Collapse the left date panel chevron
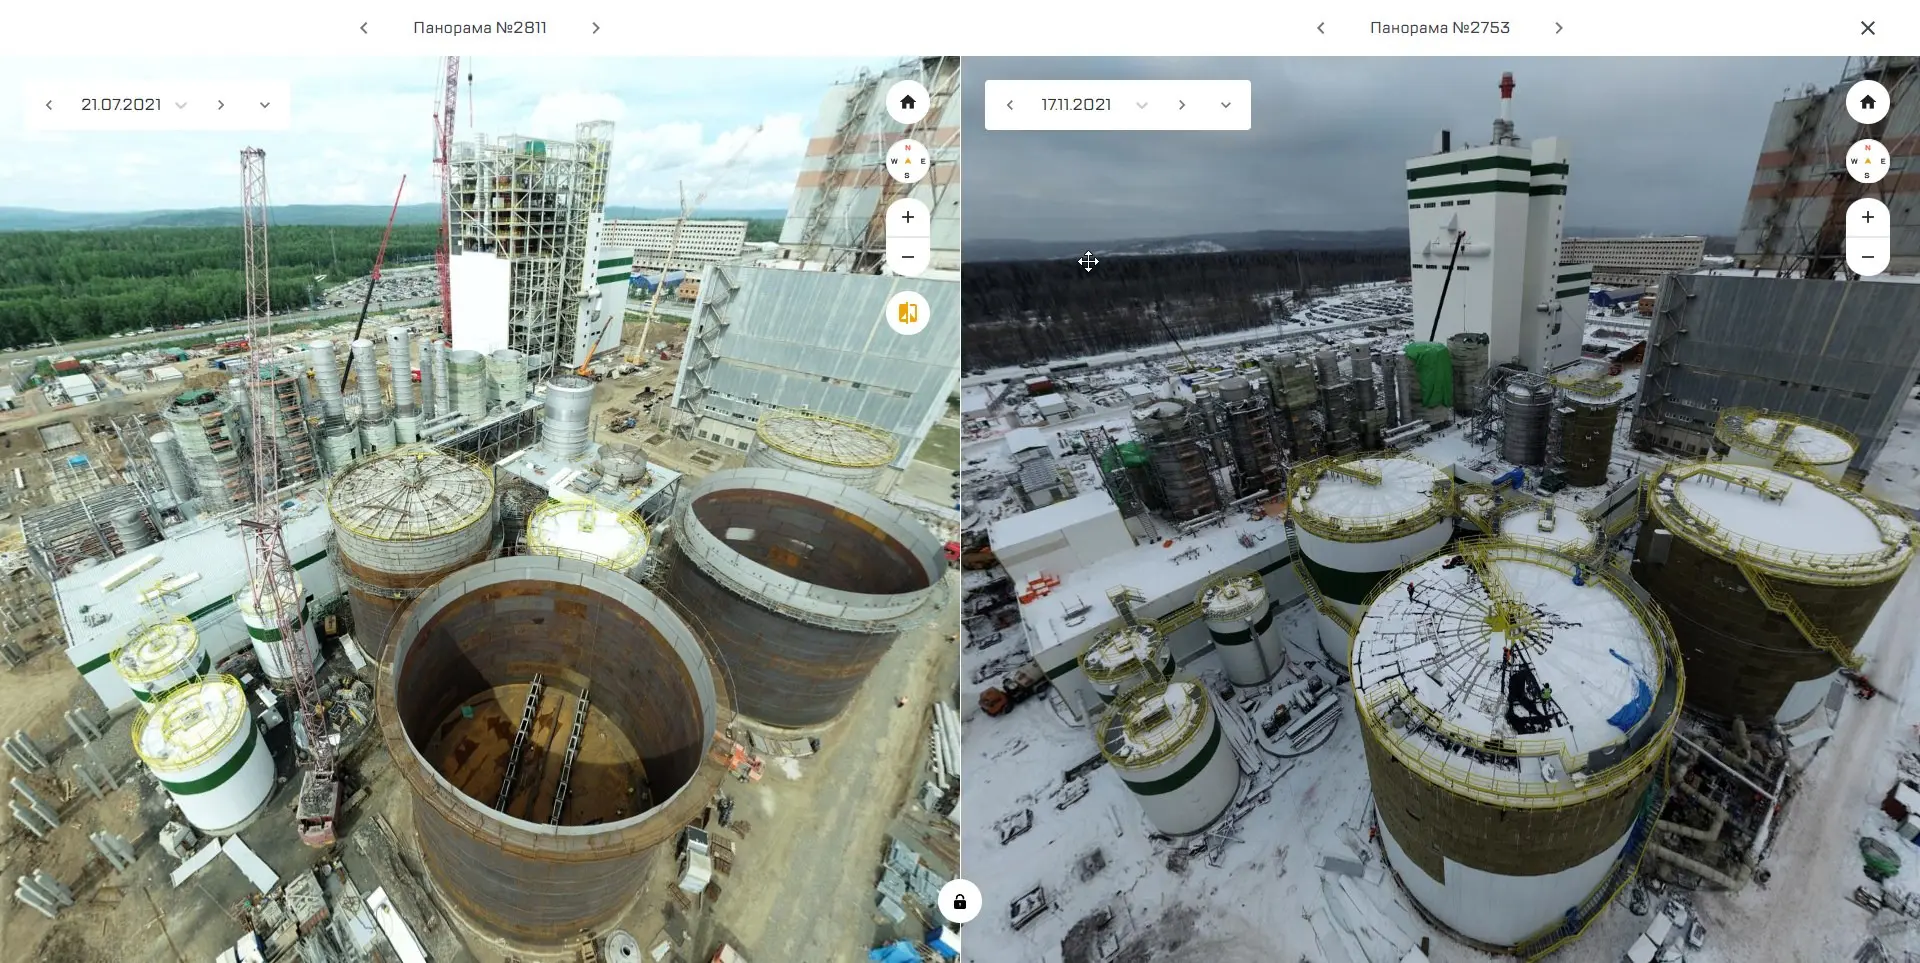Image resolution: width=1920 pixels, height=963 pixels. pos(265,105)
